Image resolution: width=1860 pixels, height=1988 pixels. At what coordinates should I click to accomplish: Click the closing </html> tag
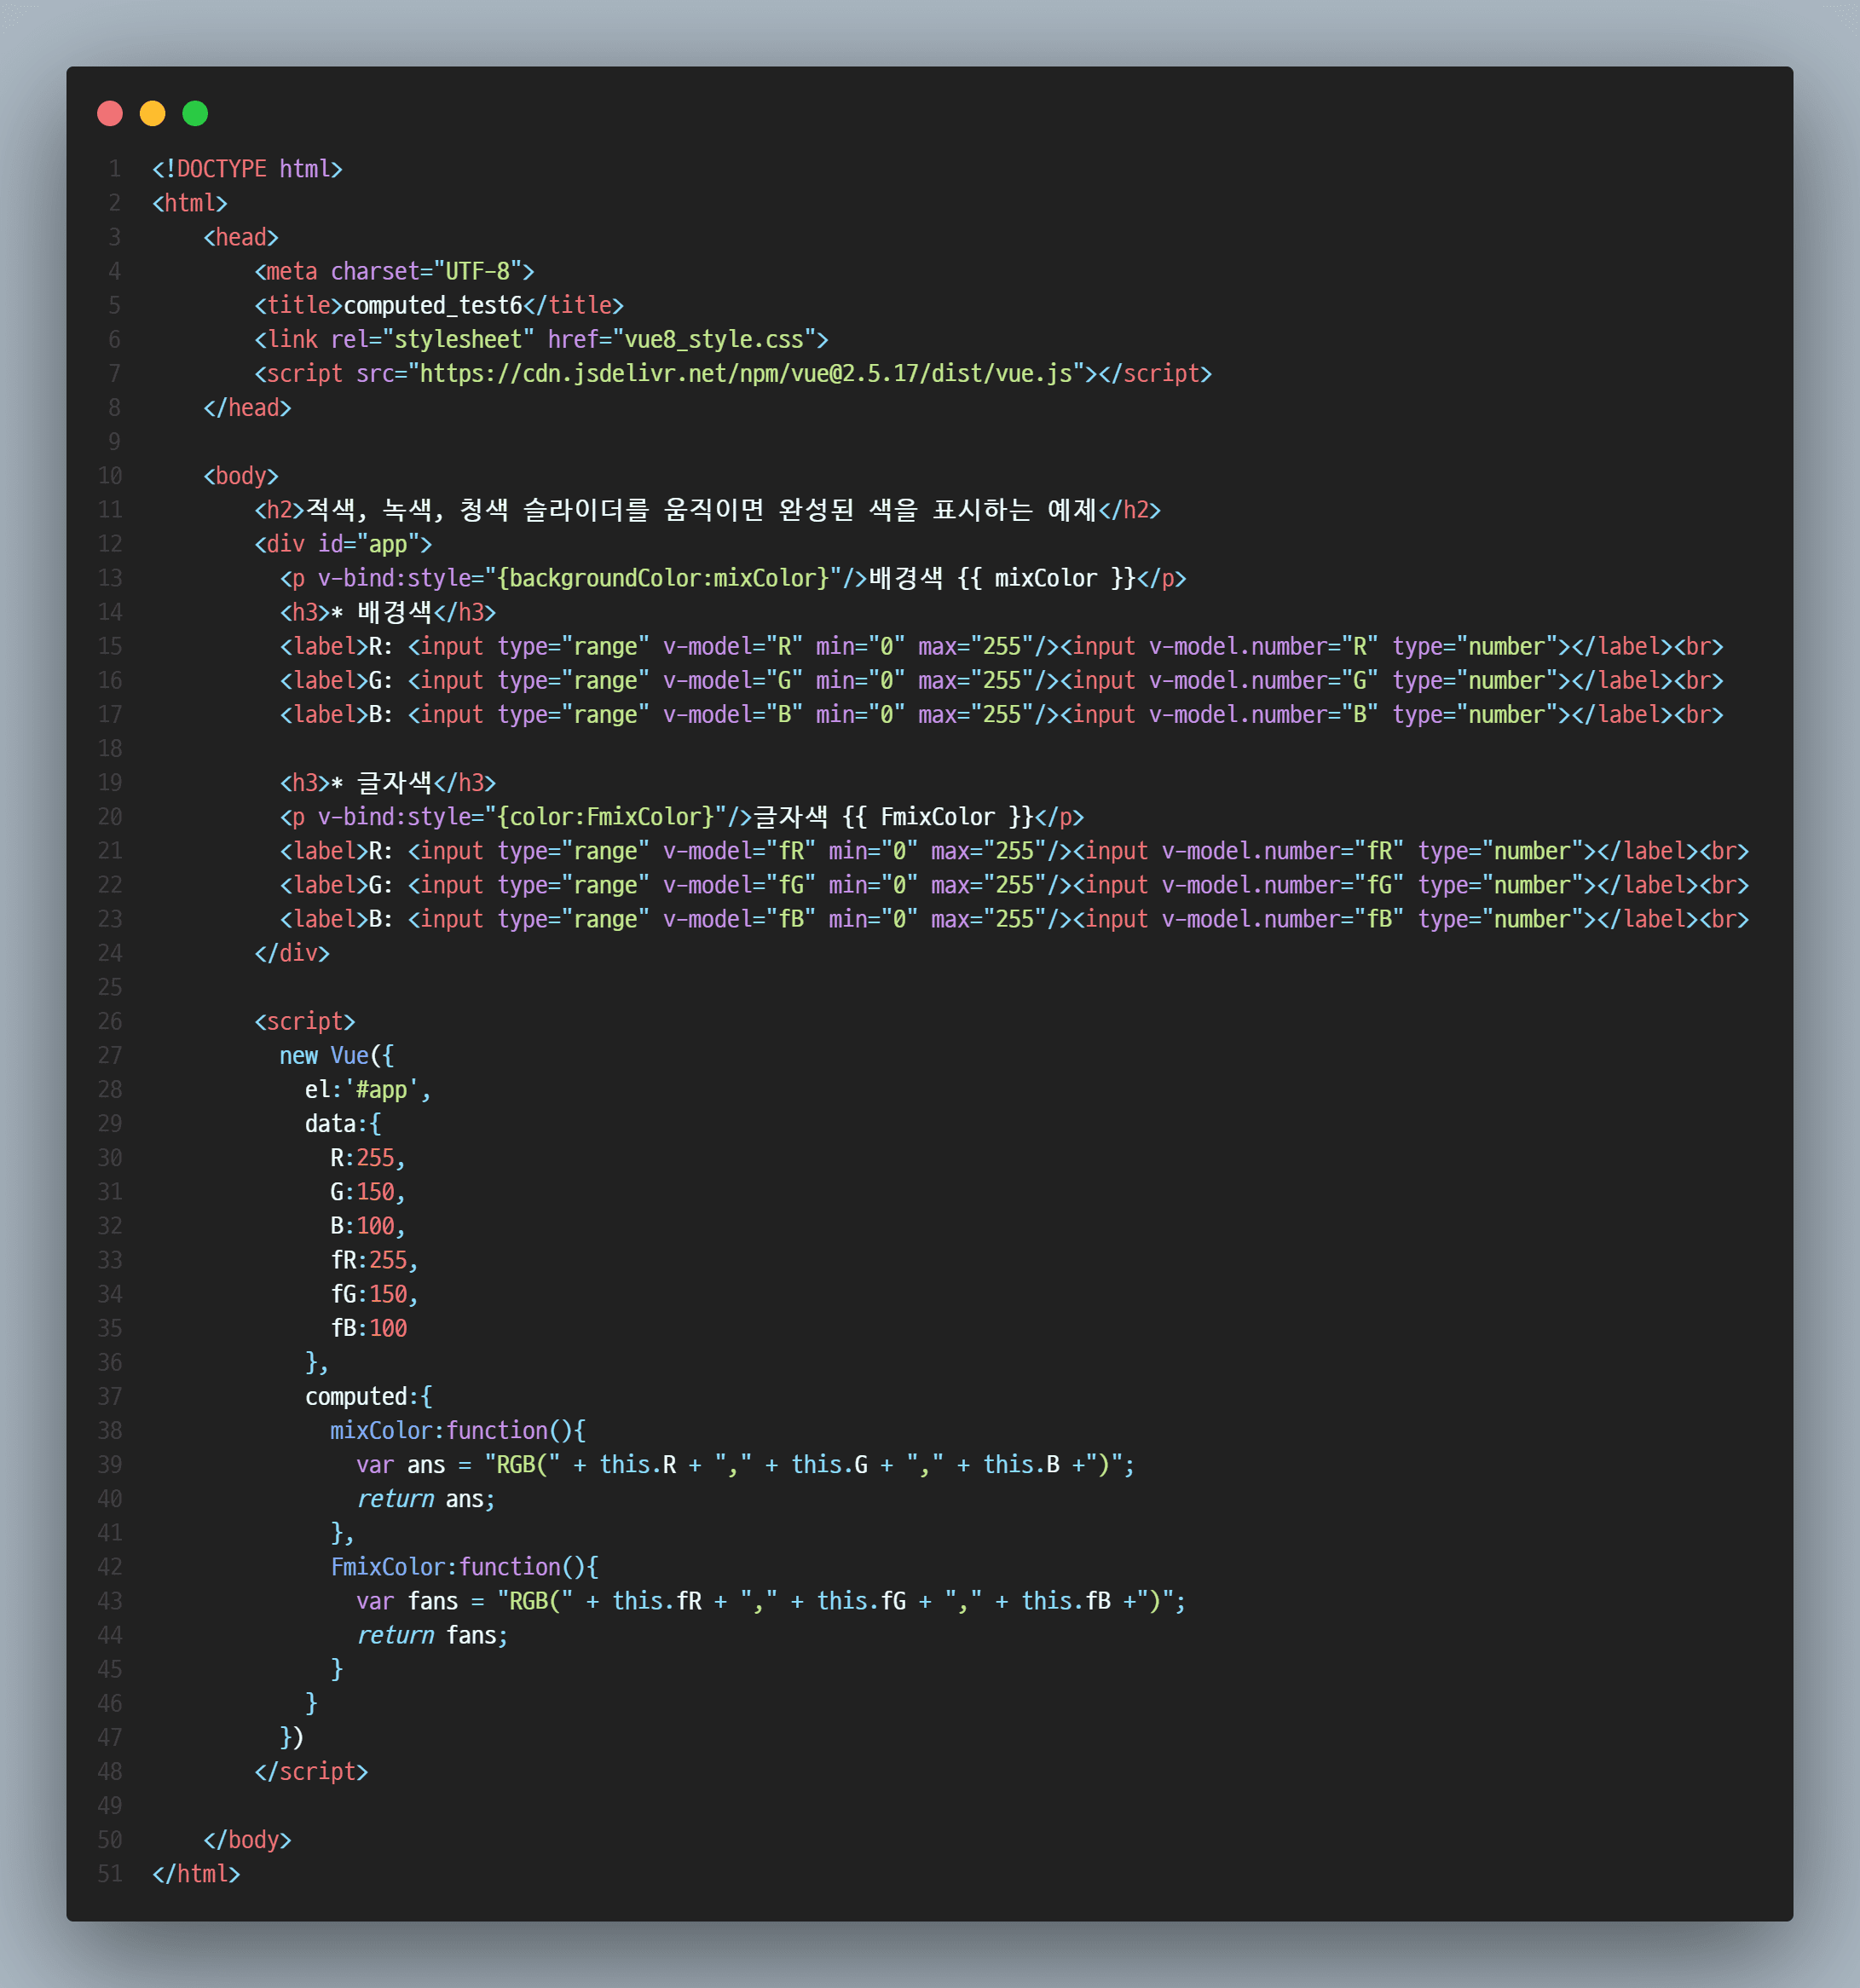coord(196,1874)
